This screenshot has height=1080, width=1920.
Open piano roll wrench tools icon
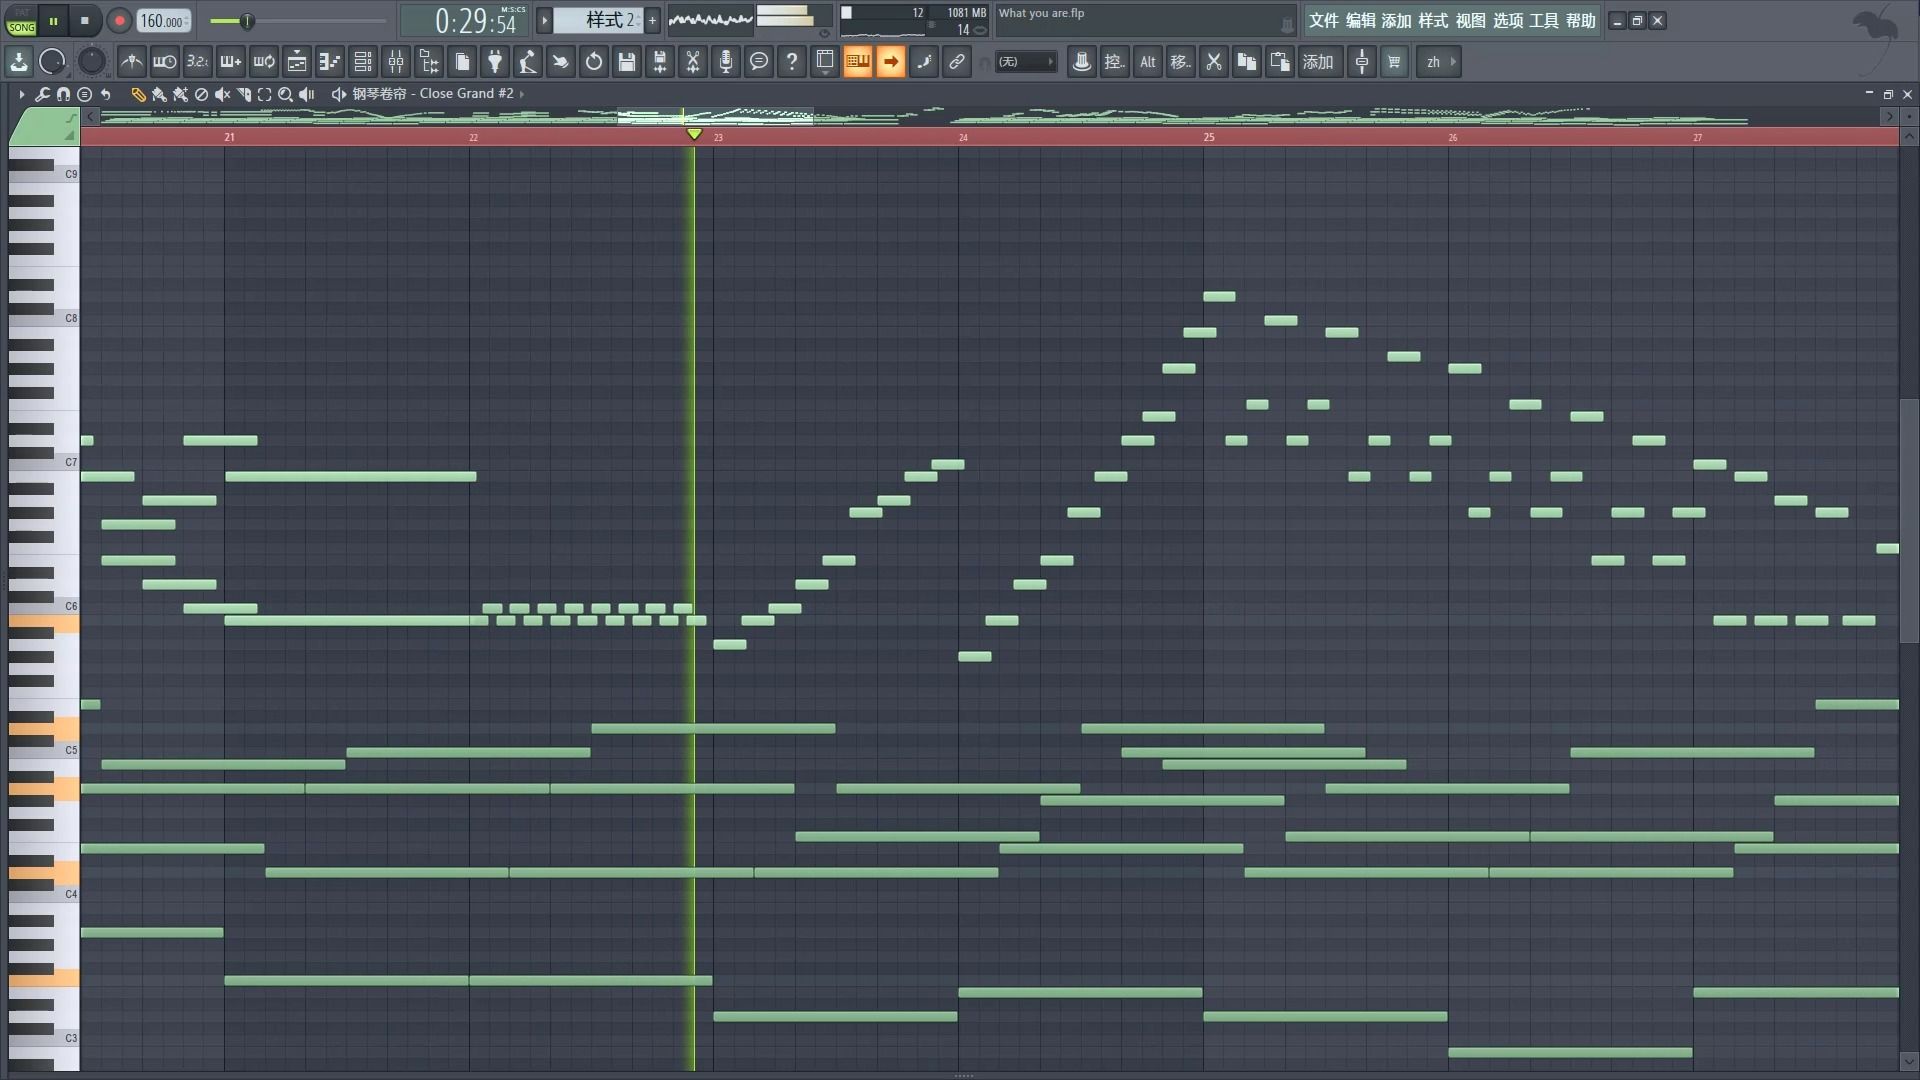[42, 94]
